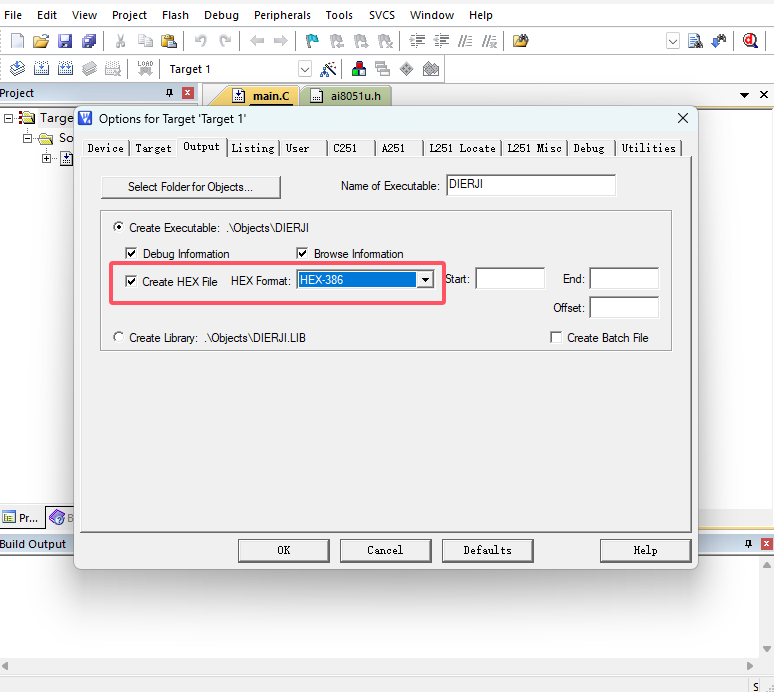Click the Defaults button
Screen dimensions: 774x692
coord(488,550)
